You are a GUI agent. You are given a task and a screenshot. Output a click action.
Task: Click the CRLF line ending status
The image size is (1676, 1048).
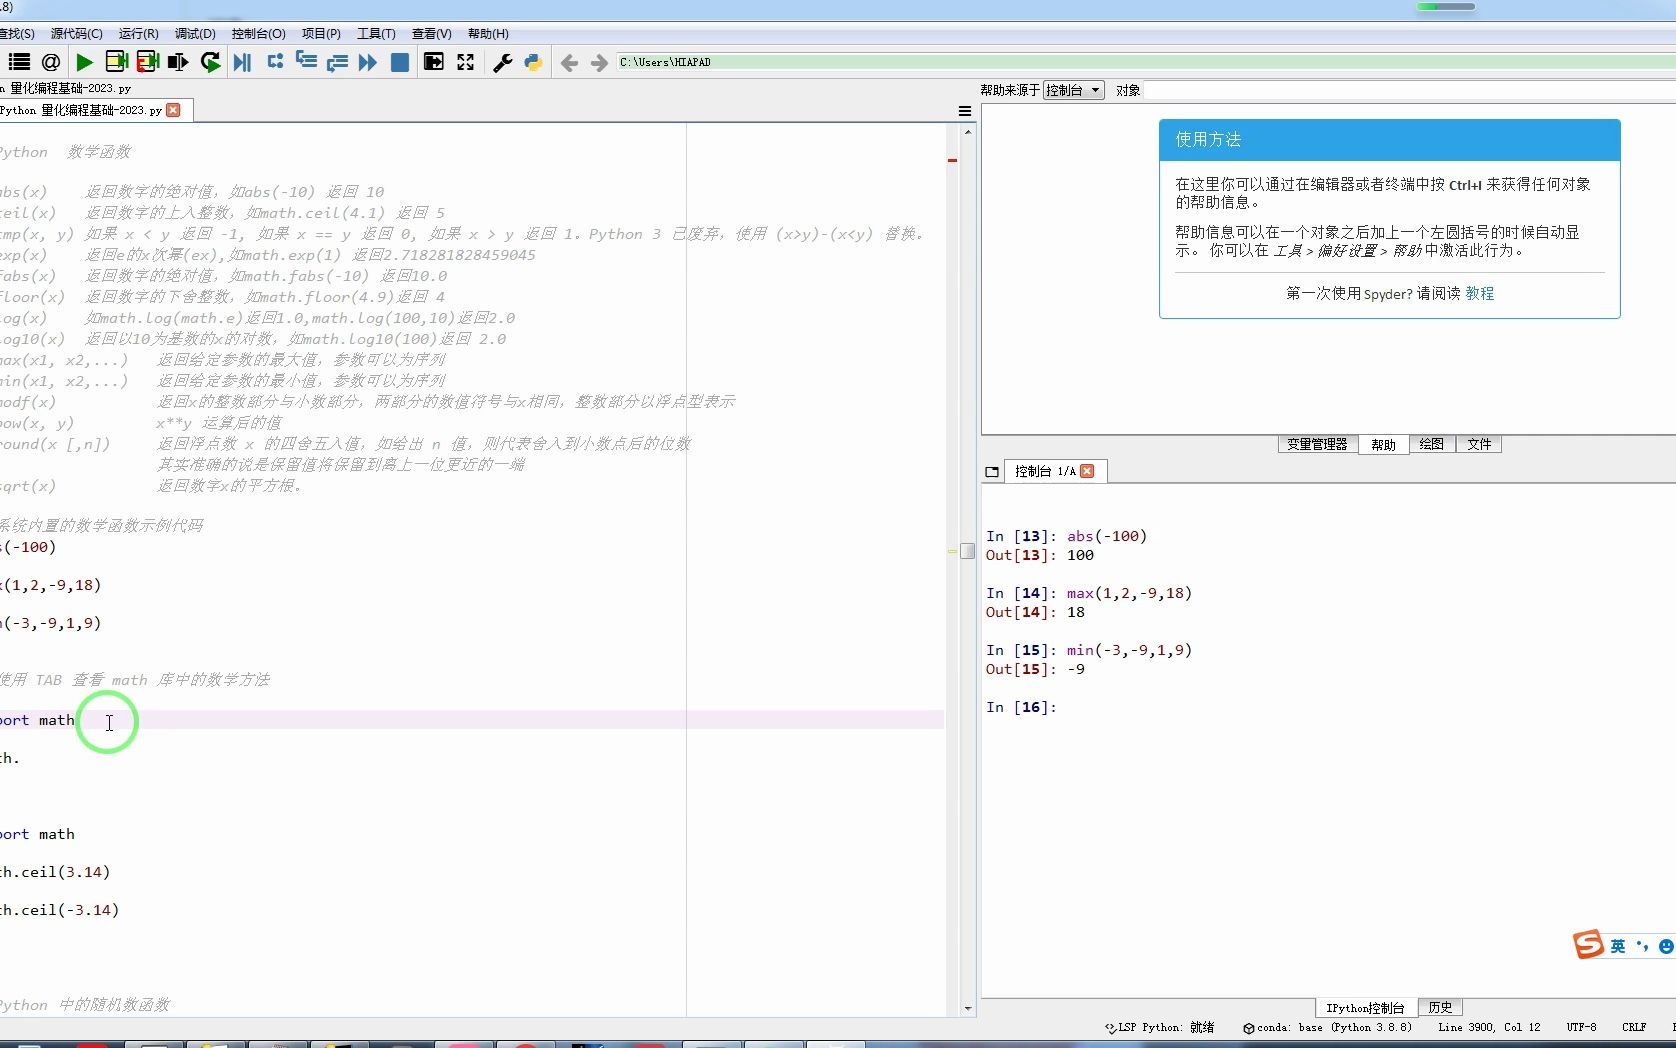pos(1634,1027)
